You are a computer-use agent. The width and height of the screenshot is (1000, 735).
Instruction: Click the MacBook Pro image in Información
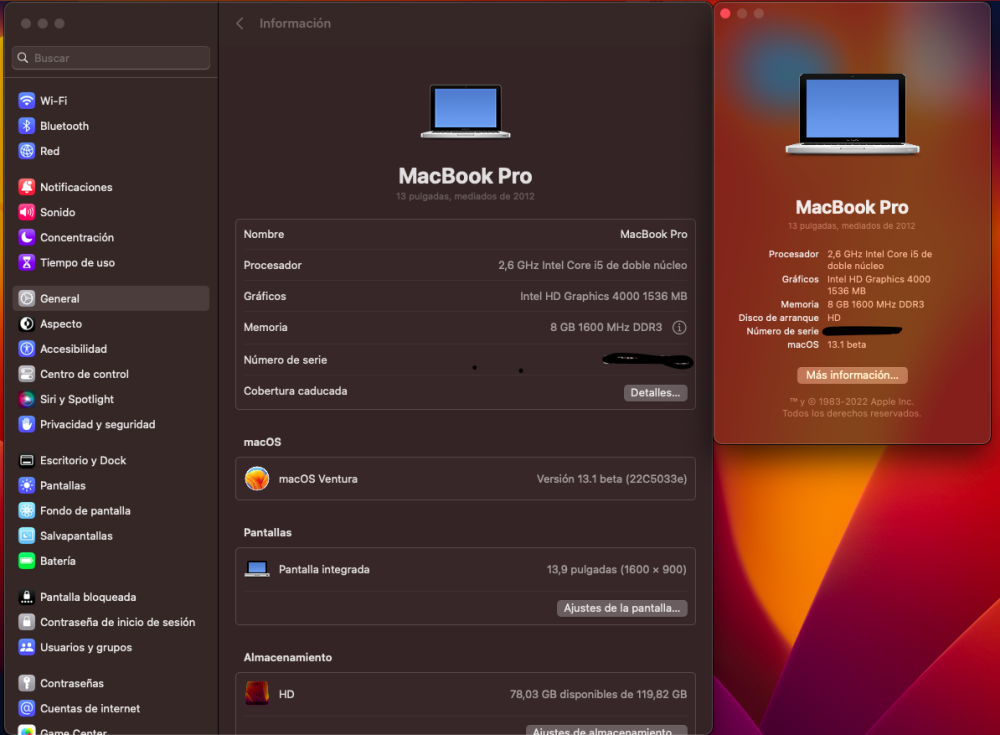pyautogui.click(x=466, y=112)
